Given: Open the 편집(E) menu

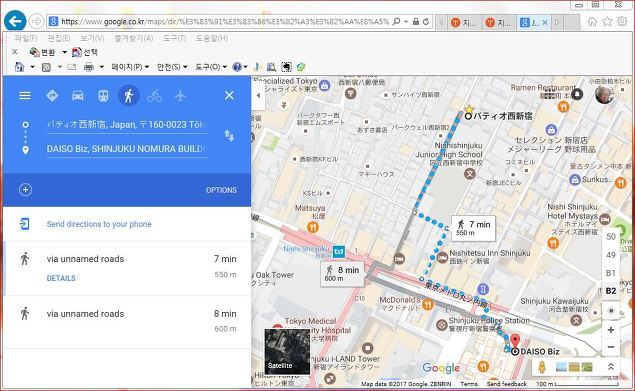Looking at the screenshot, I should [59, 38].
